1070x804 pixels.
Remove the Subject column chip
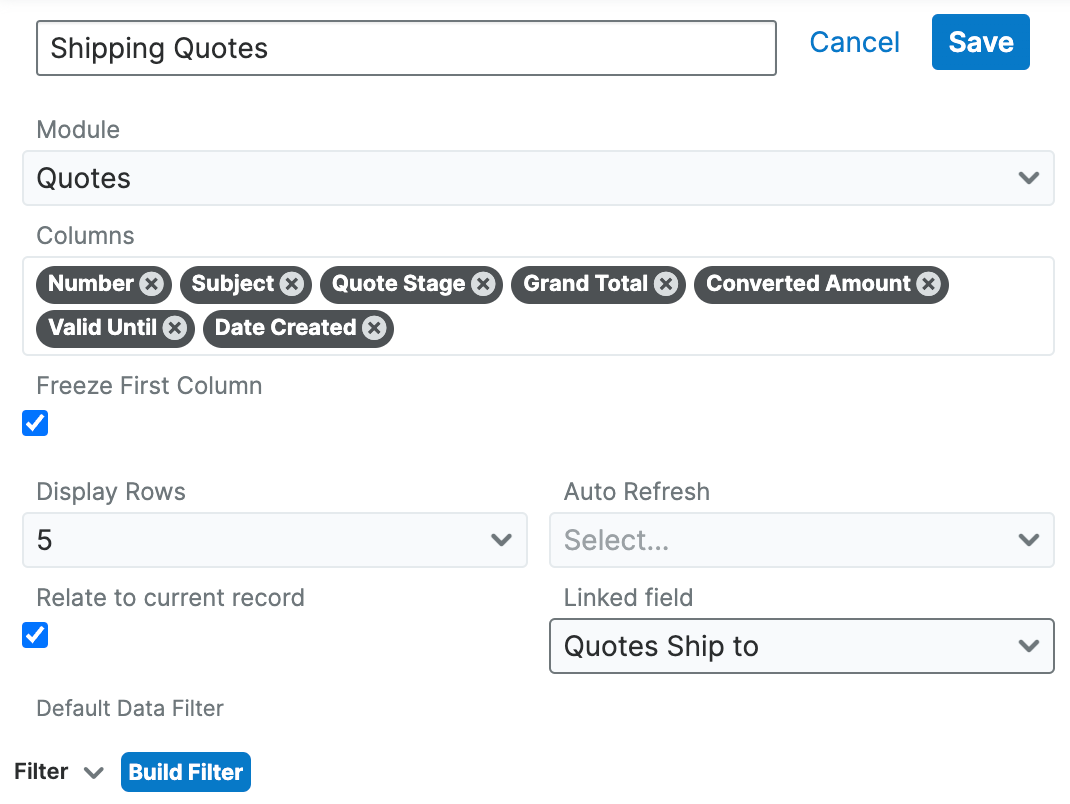pyautogui.click(x=291, y=284)
